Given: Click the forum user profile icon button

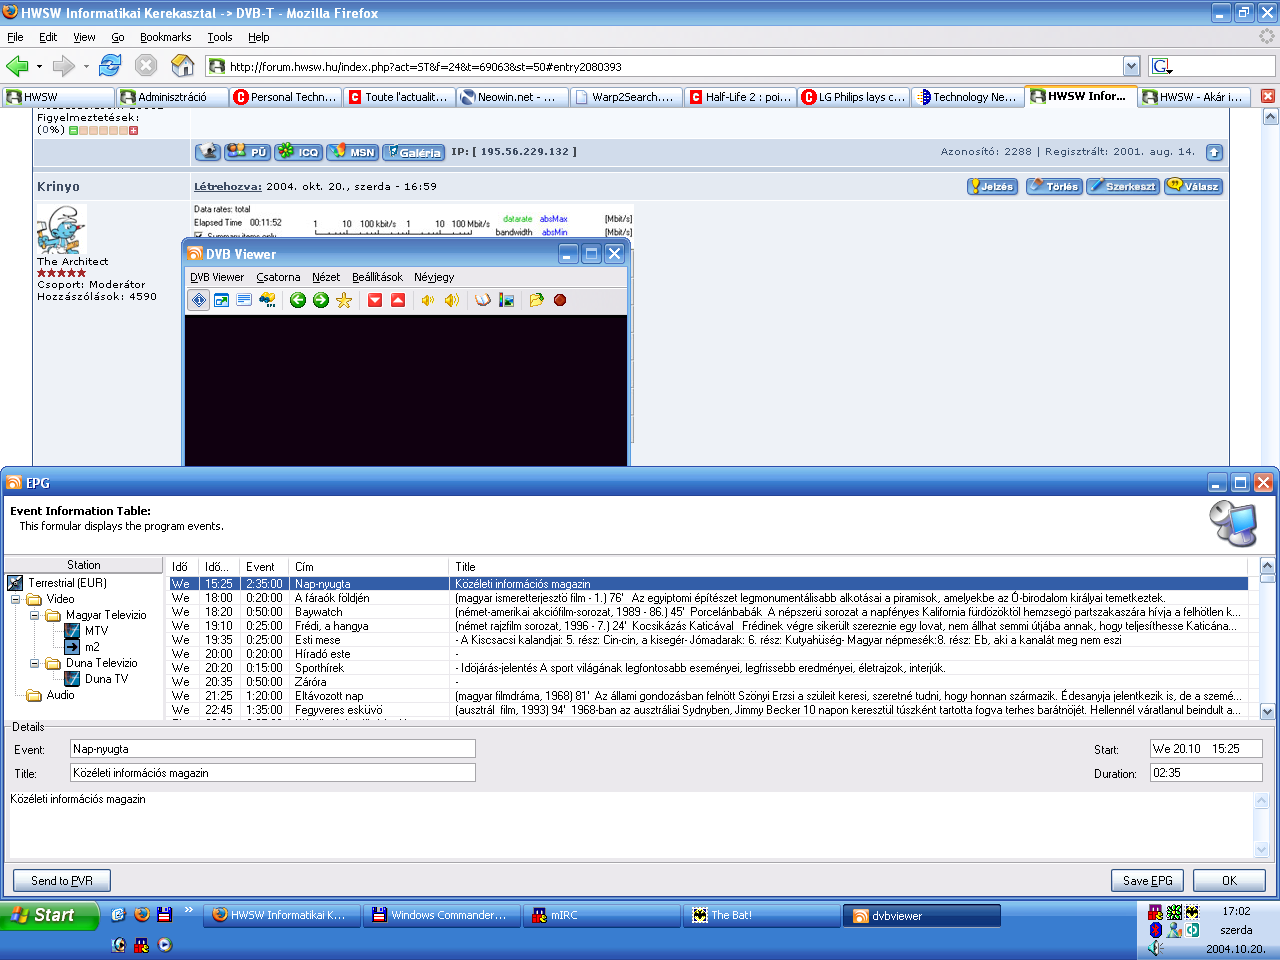Looking at the screenshot, I should pyautogui.click(x=207, y=152).
